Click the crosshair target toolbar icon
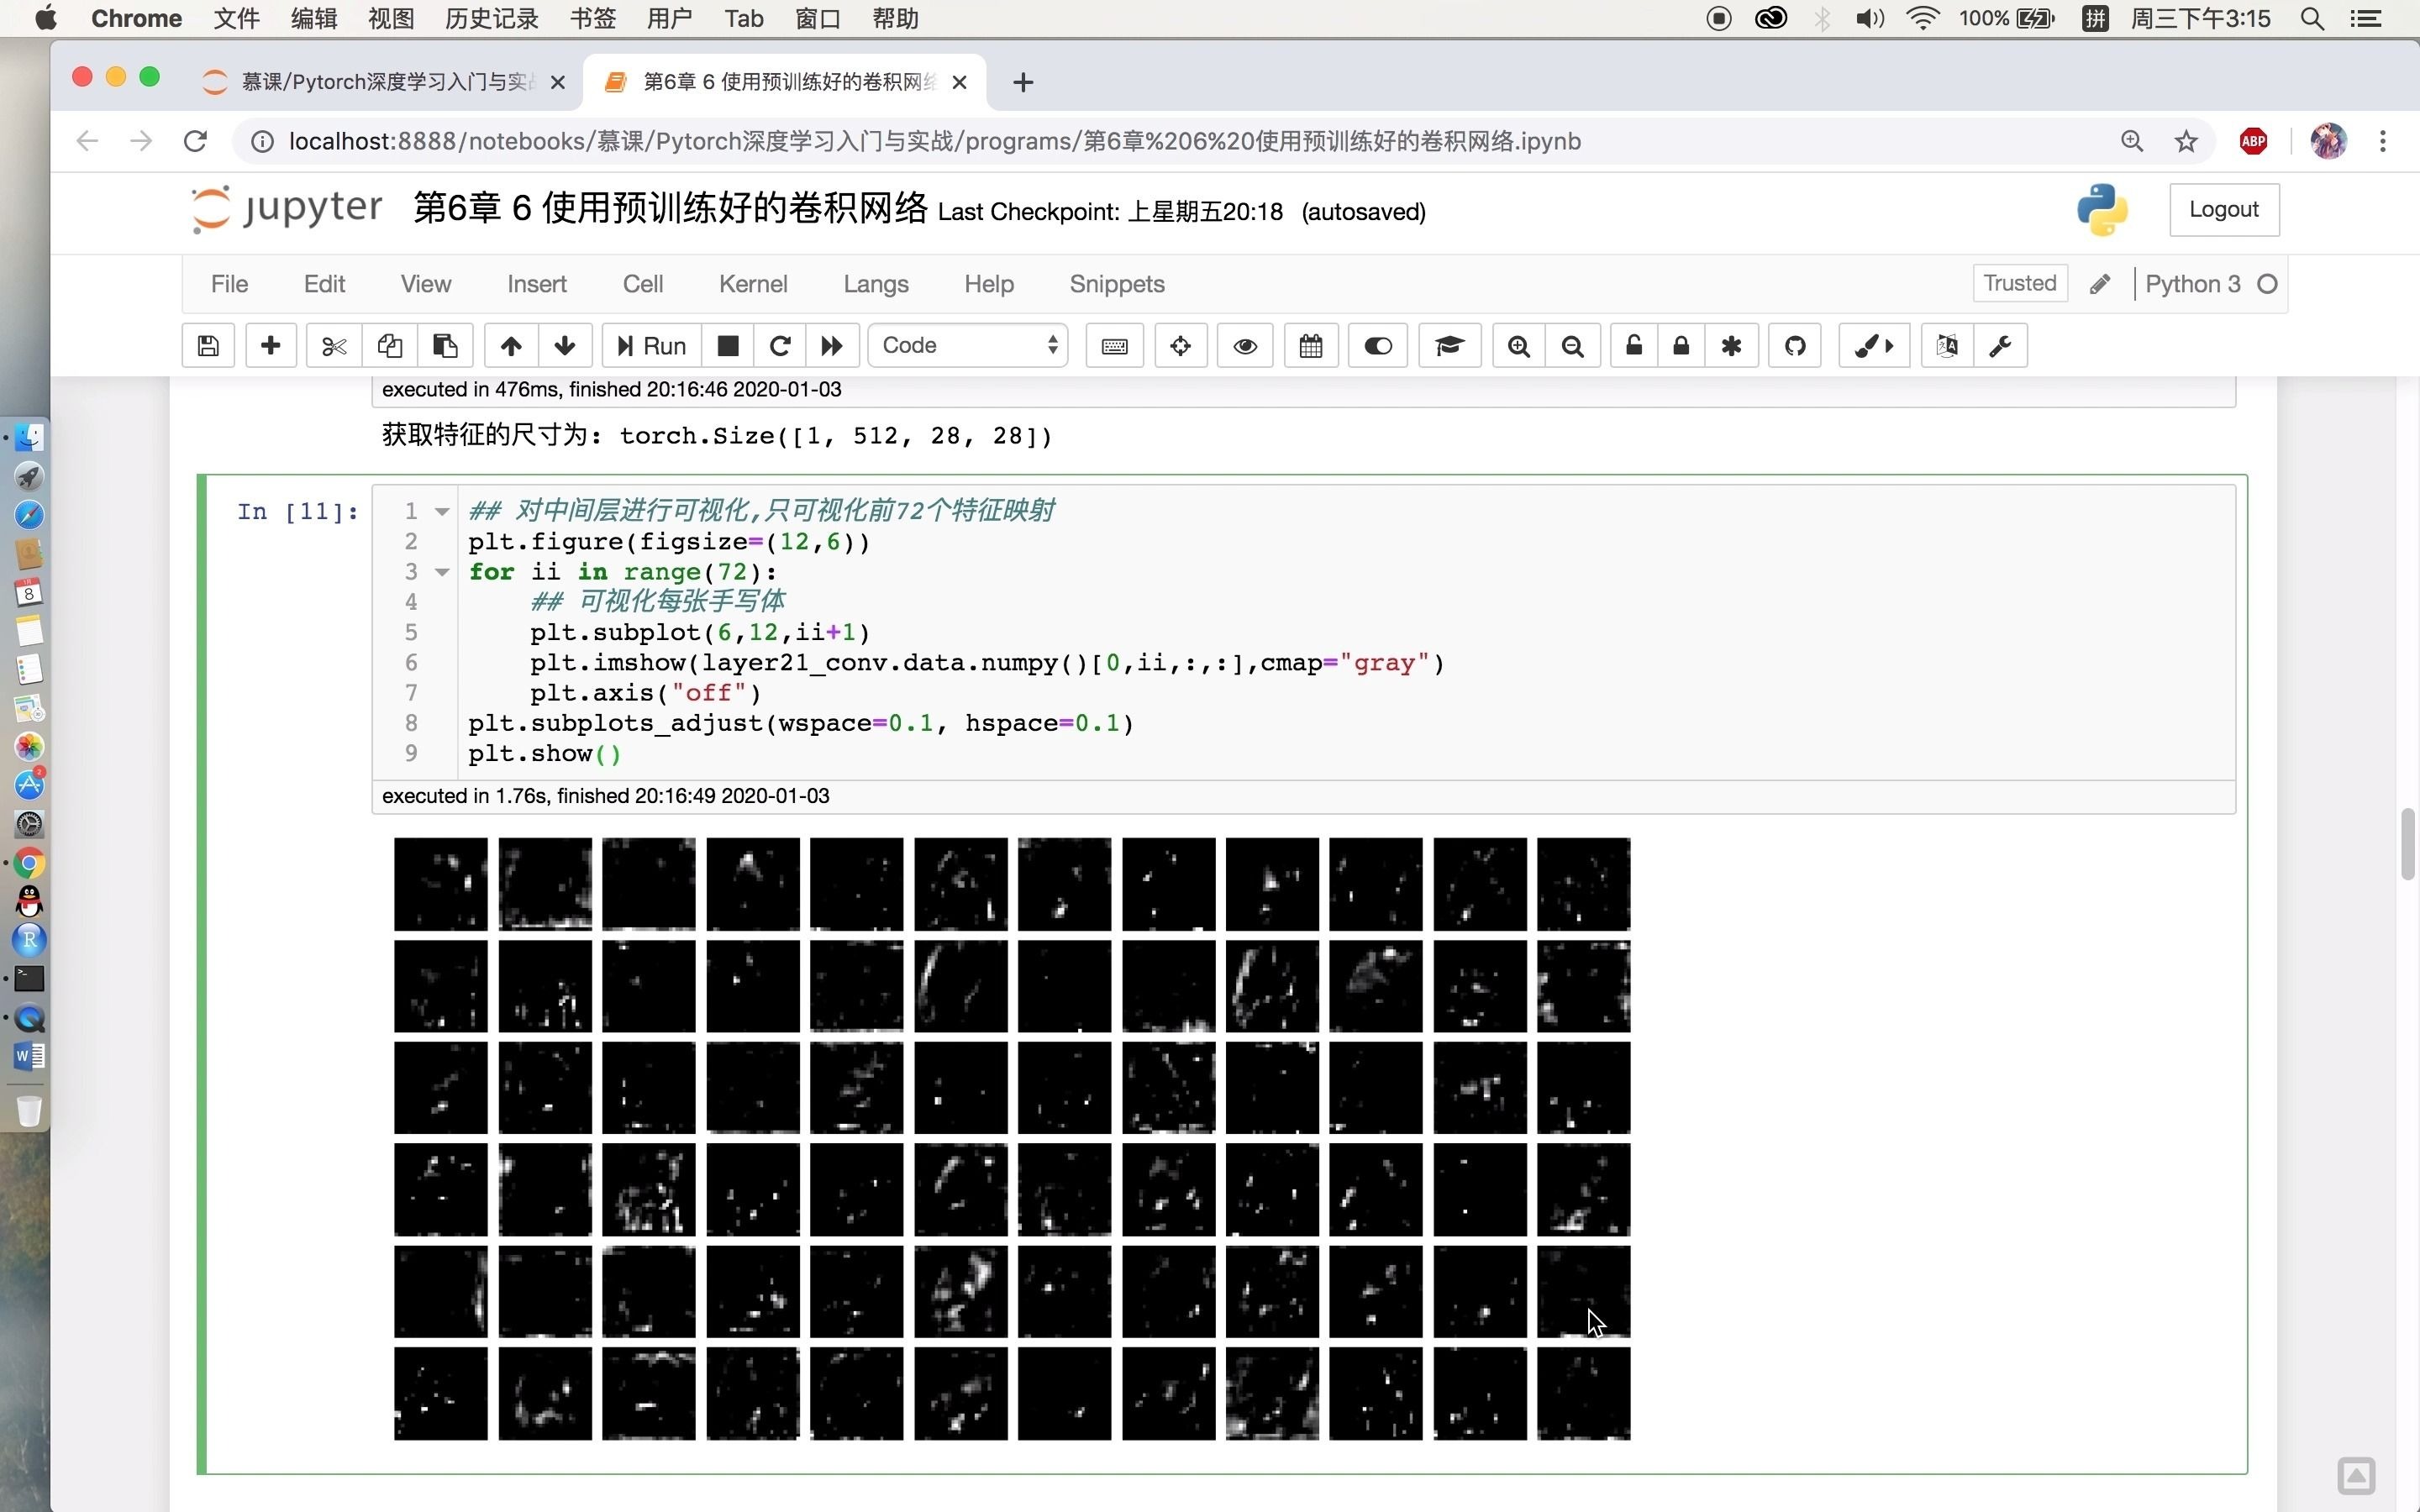Viewport: 2420px width, 1512px height. point(1181,346)
